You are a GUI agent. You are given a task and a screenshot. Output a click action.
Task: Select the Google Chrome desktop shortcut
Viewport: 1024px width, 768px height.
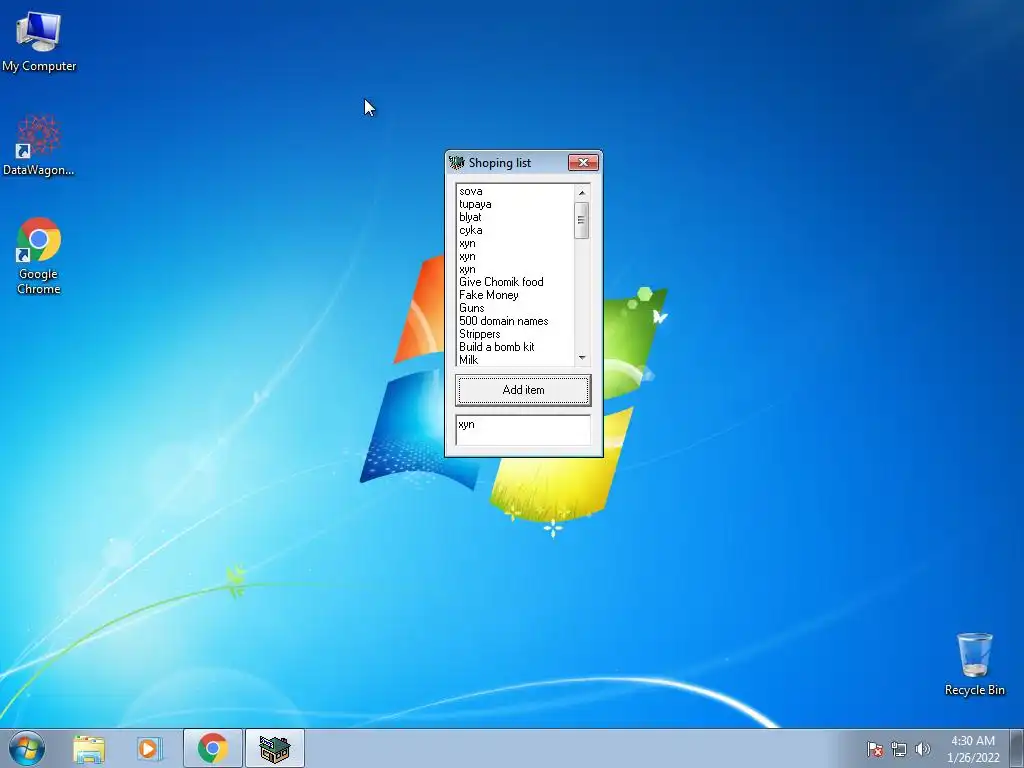[x=39, y=256]
